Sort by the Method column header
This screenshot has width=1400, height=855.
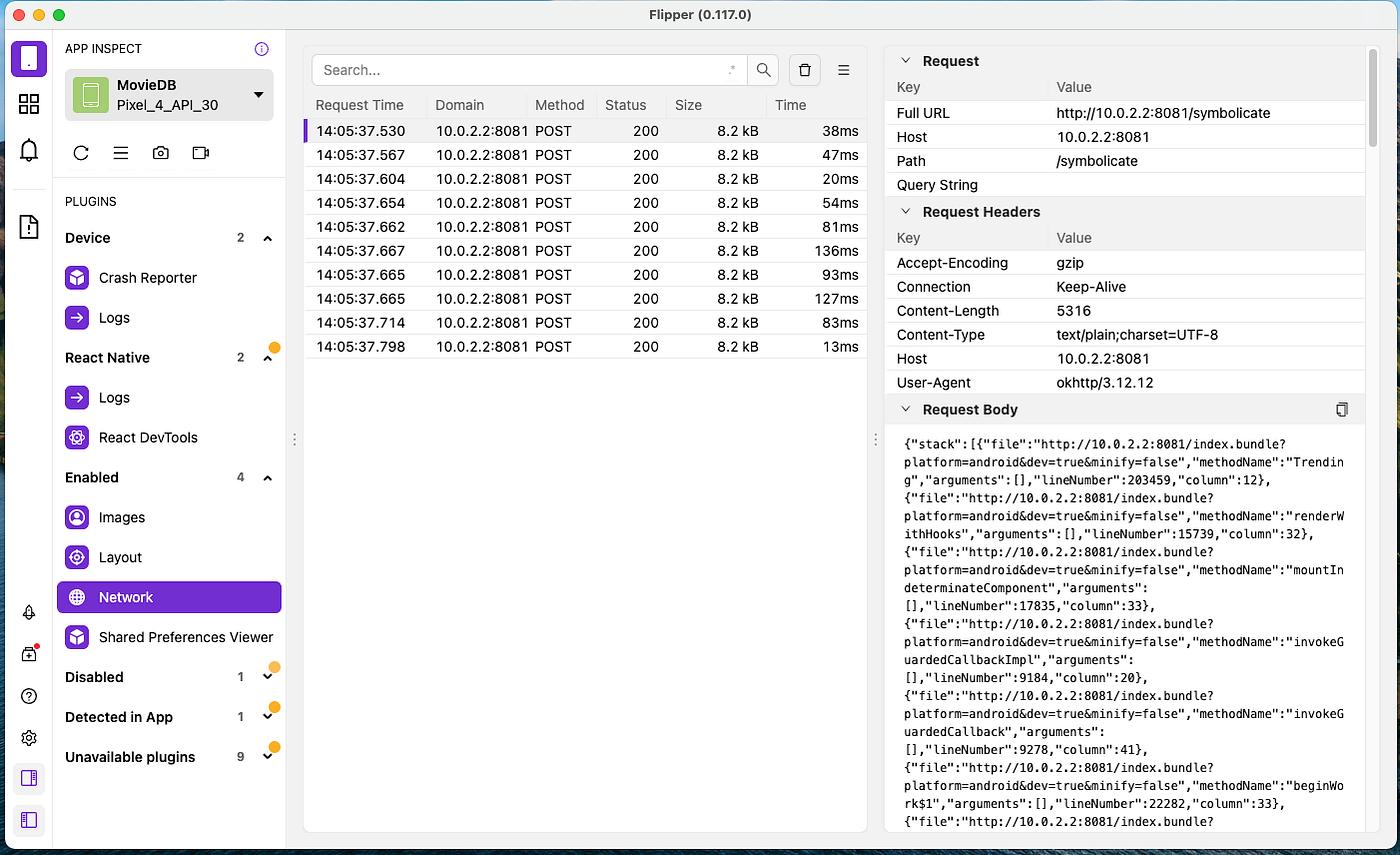tap(560, 105)
